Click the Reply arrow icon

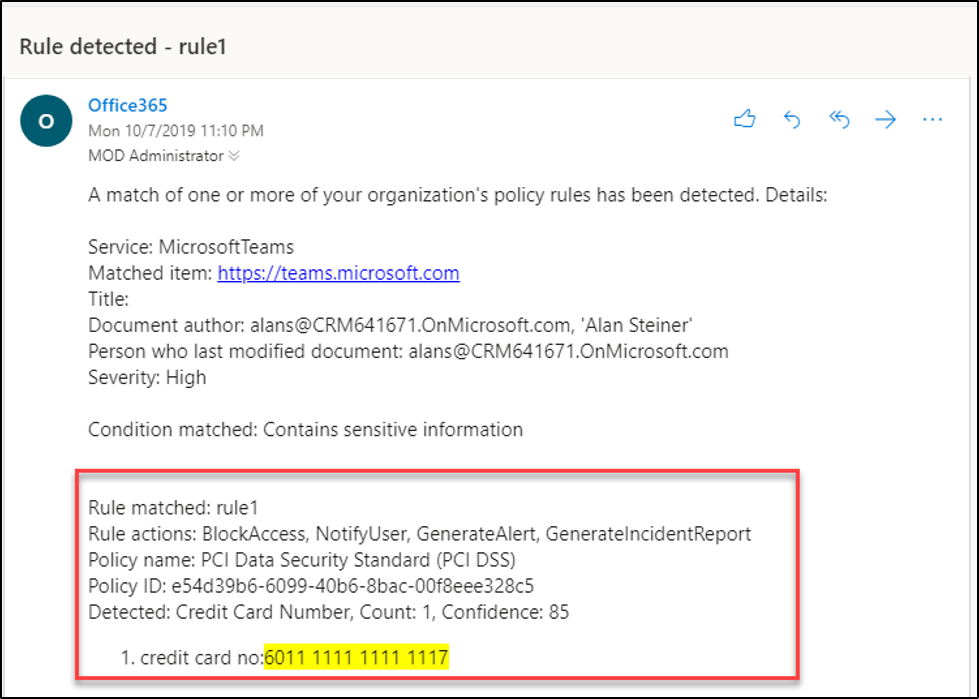[792, 120]
